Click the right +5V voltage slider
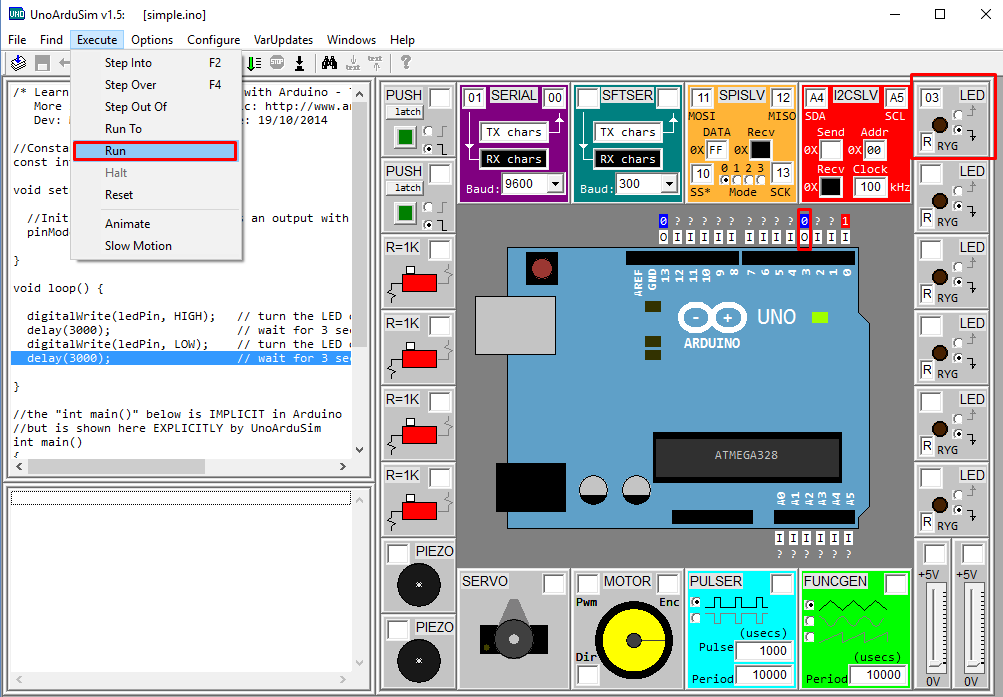 974,629
